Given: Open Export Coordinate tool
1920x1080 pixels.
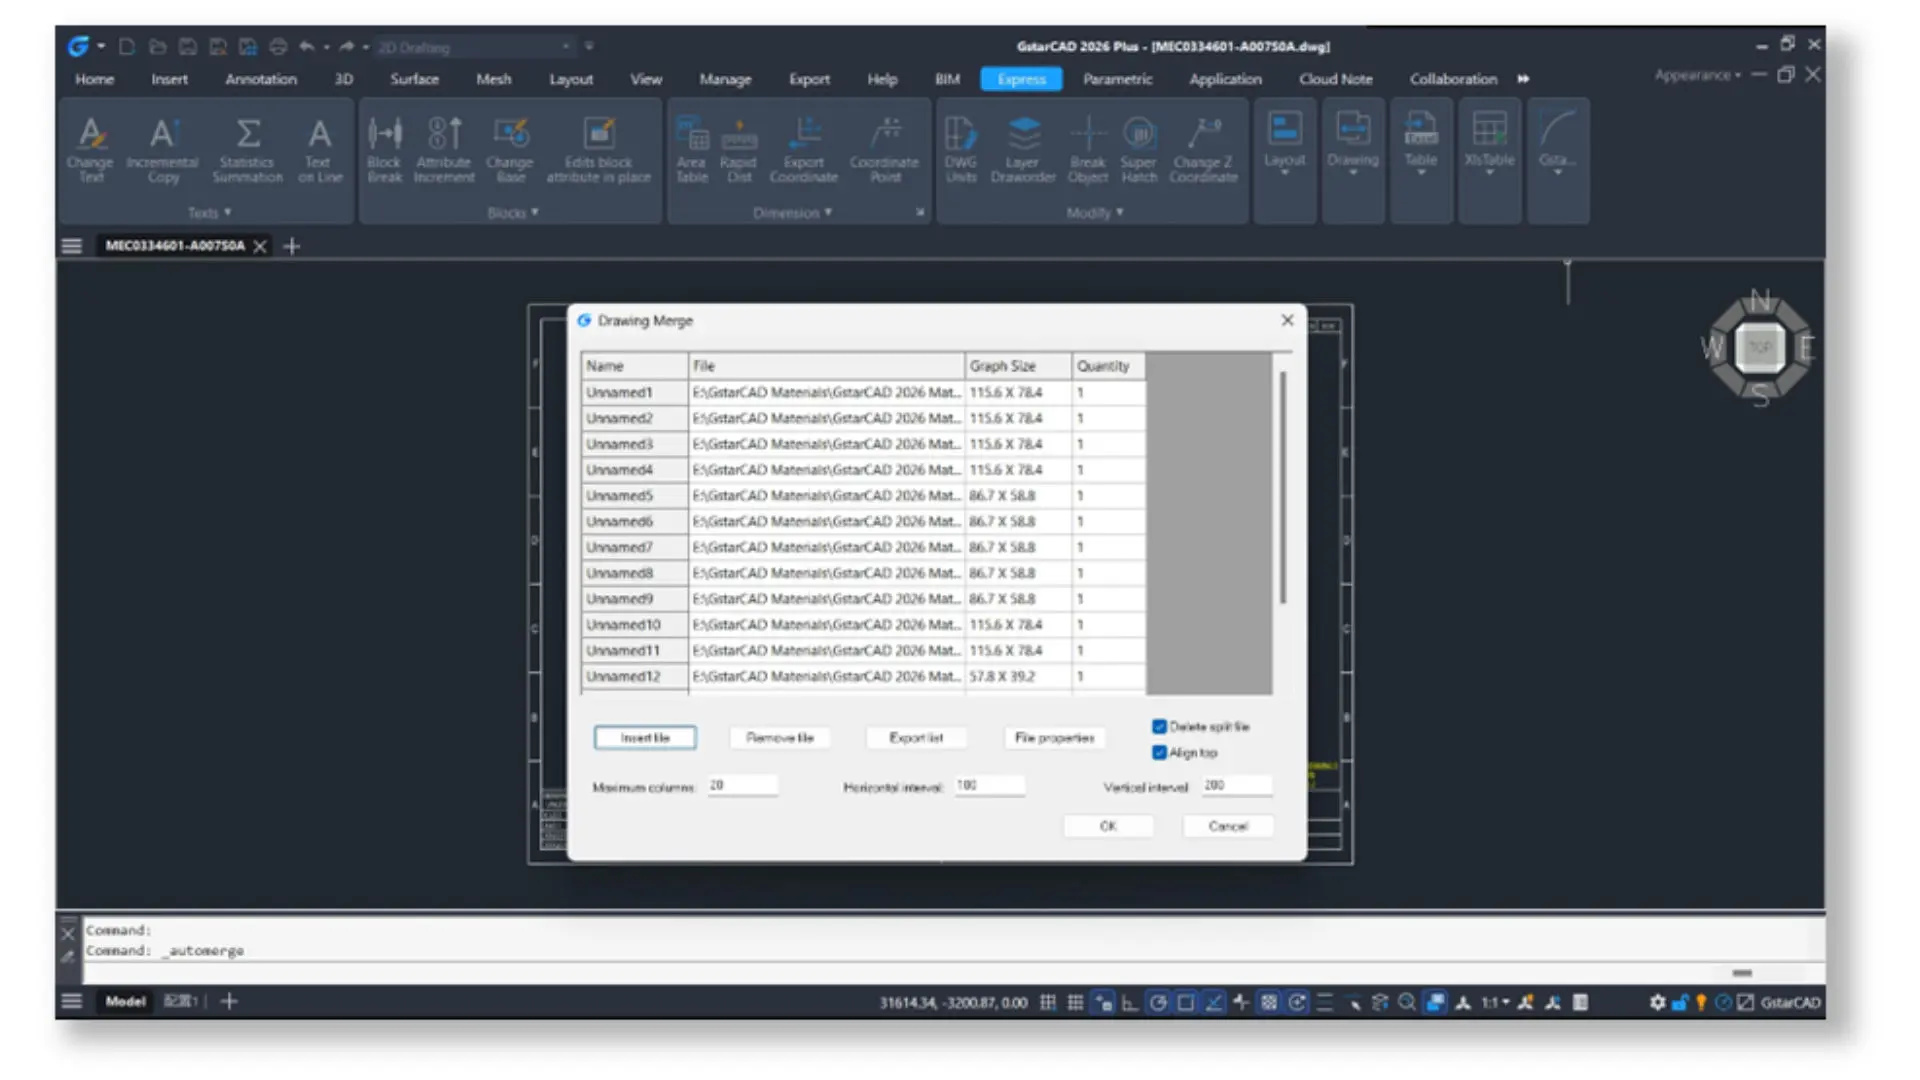Looking at the screenshot, I should 804,150.
